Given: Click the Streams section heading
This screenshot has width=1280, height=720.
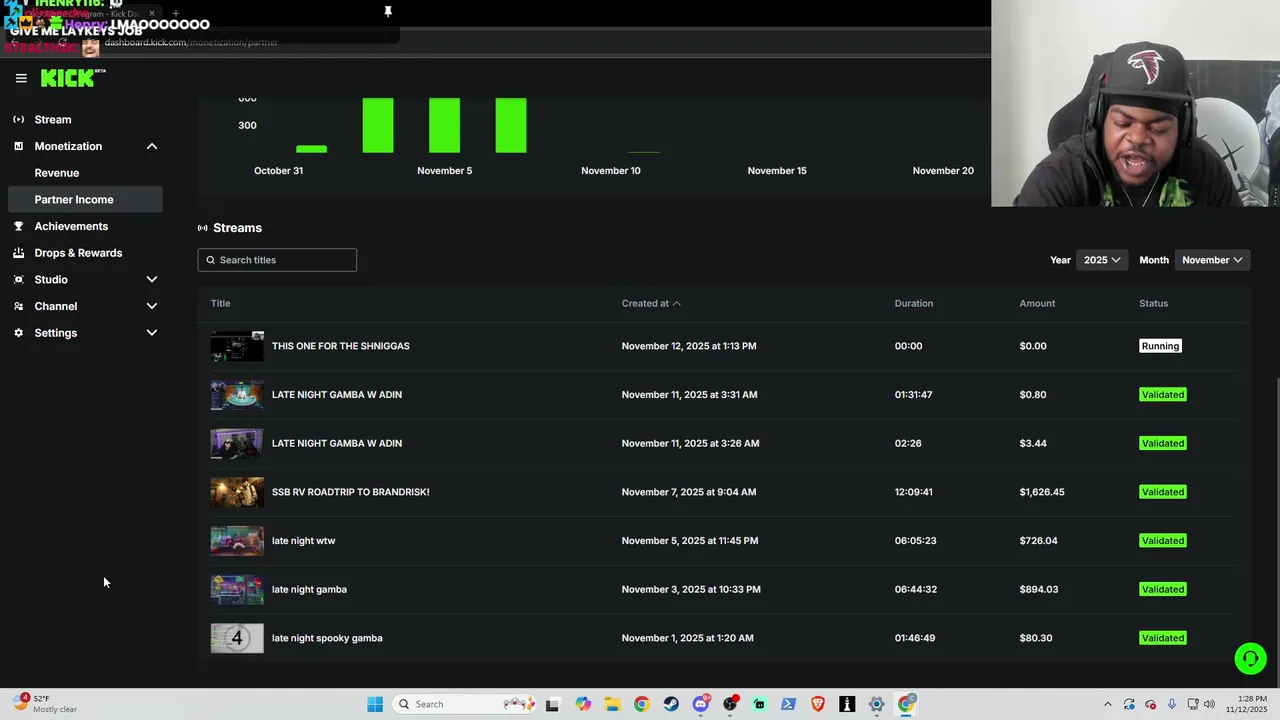Looking at the screenshot, I should [237, 228].
